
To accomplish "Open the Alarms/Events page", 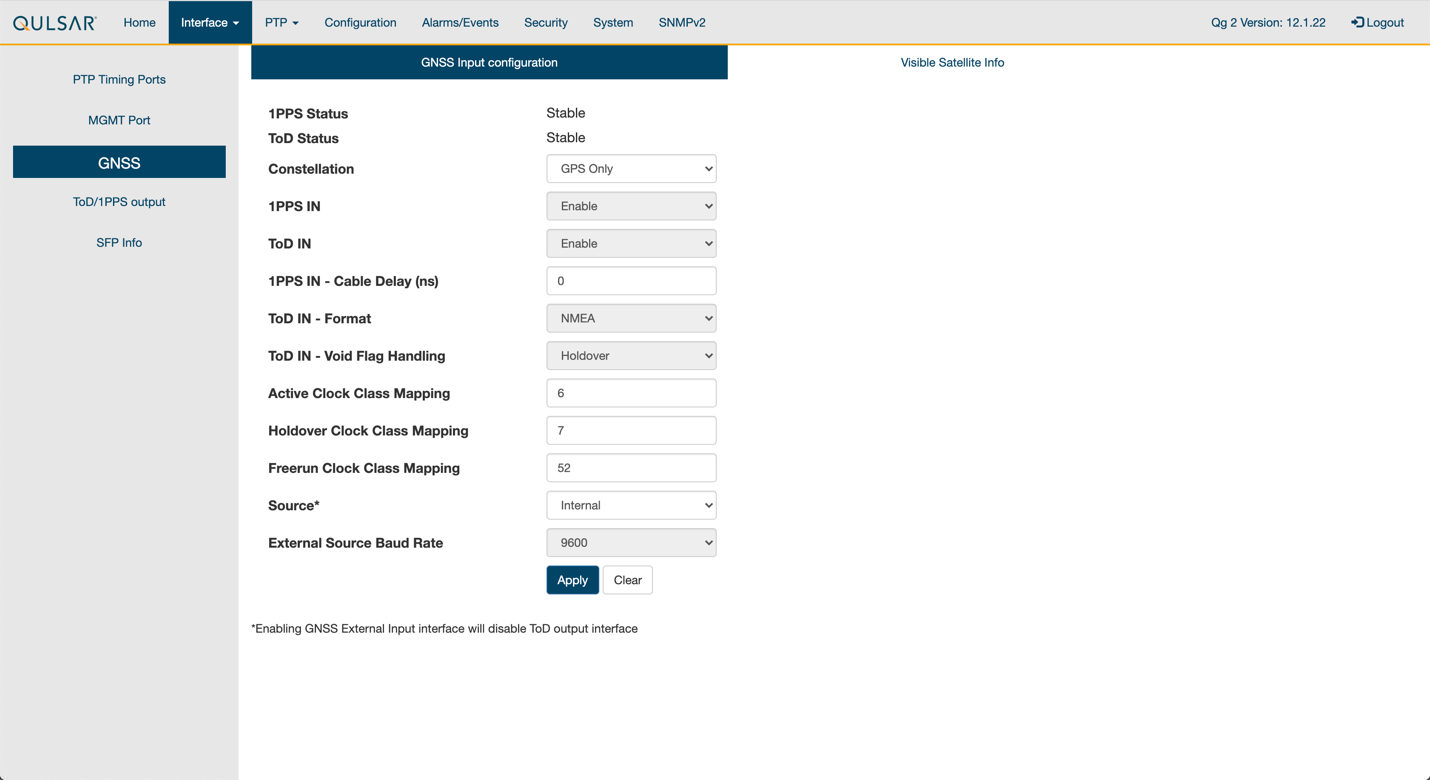I will (x=460, y=22).
